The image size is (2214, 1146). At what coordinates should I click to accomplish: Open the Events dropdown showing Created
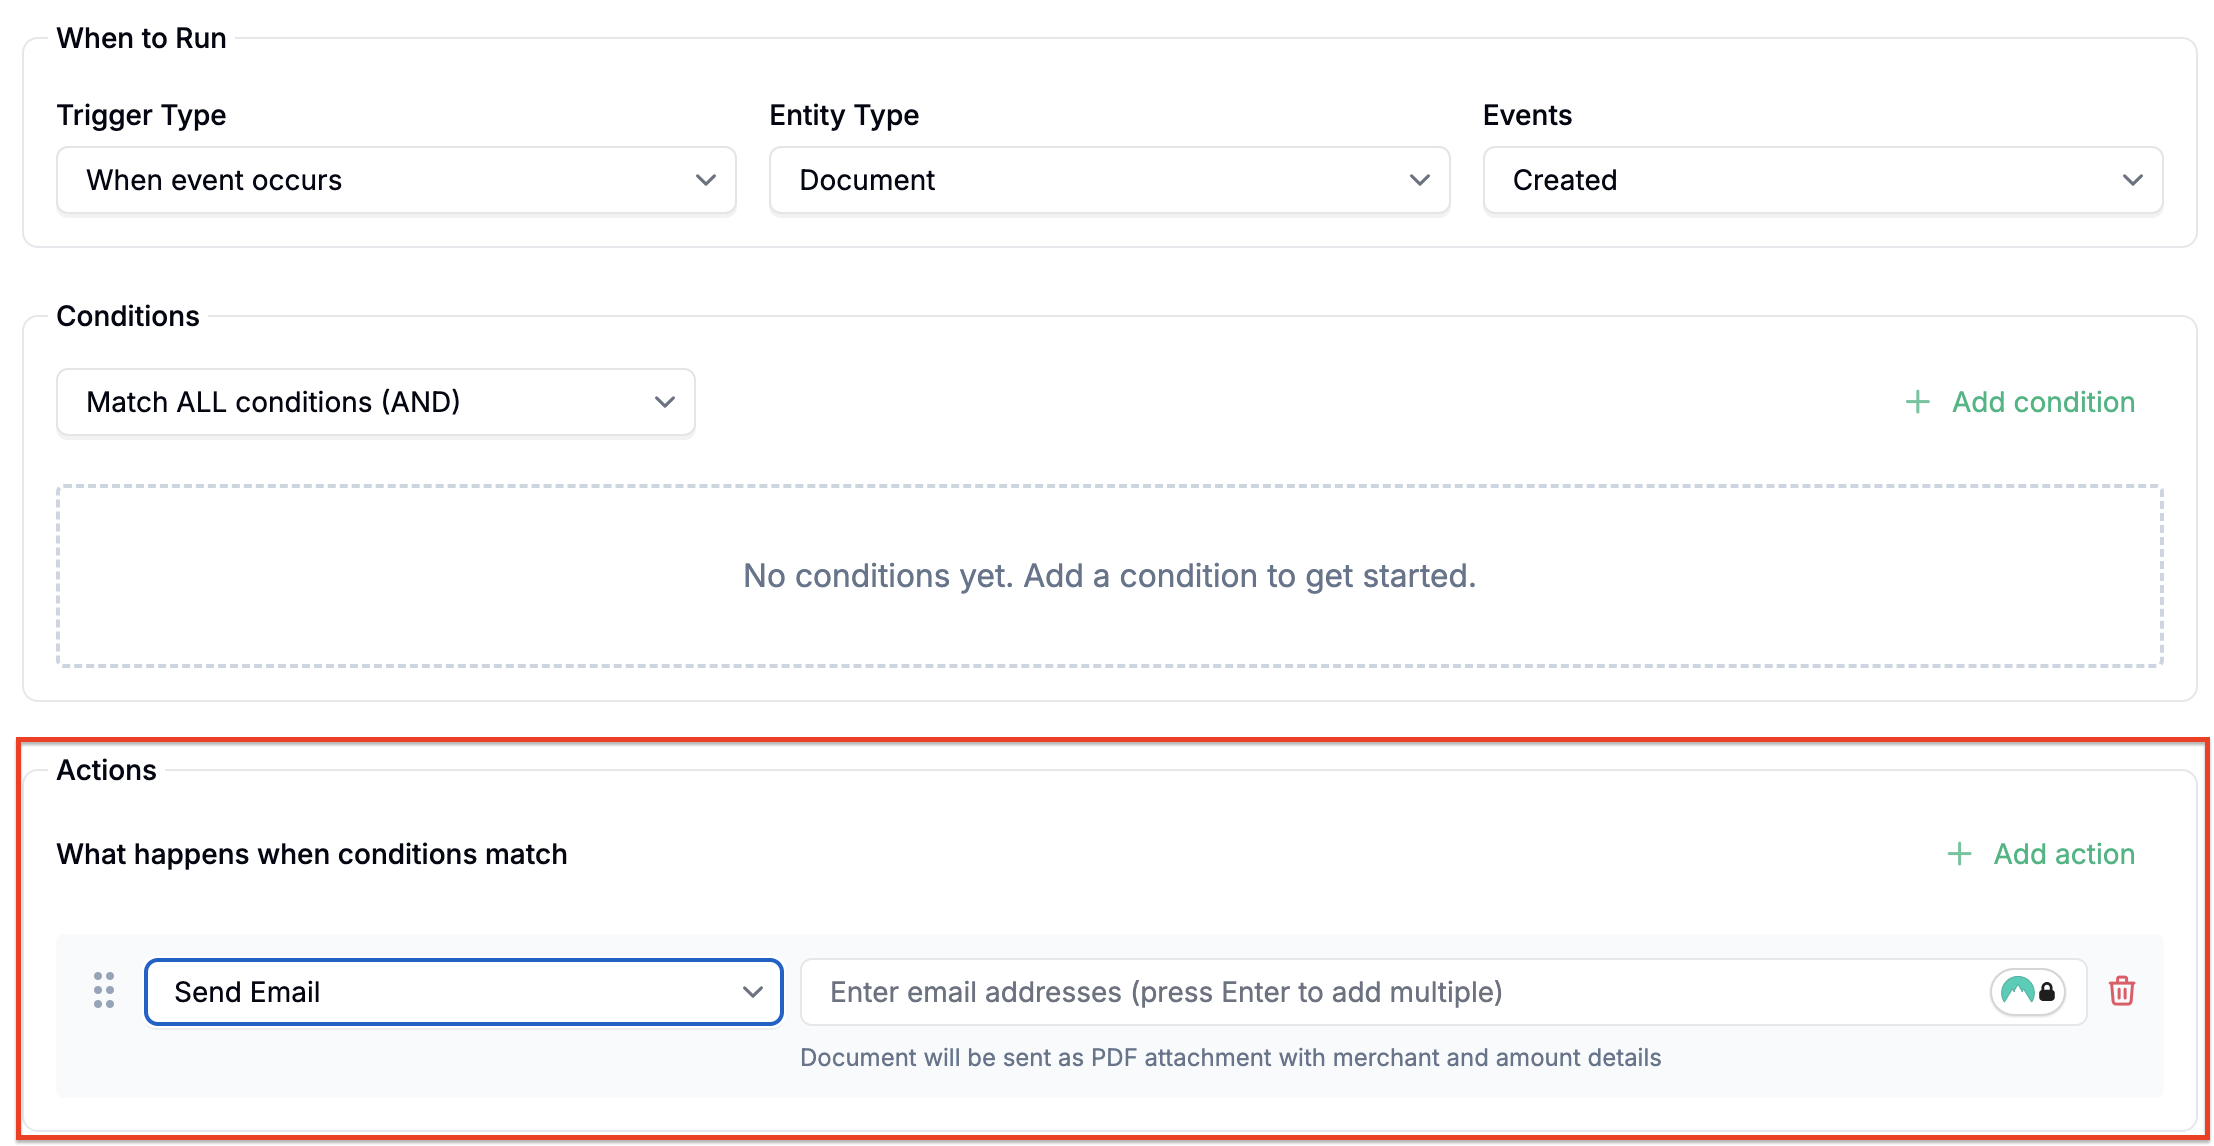1822,180
